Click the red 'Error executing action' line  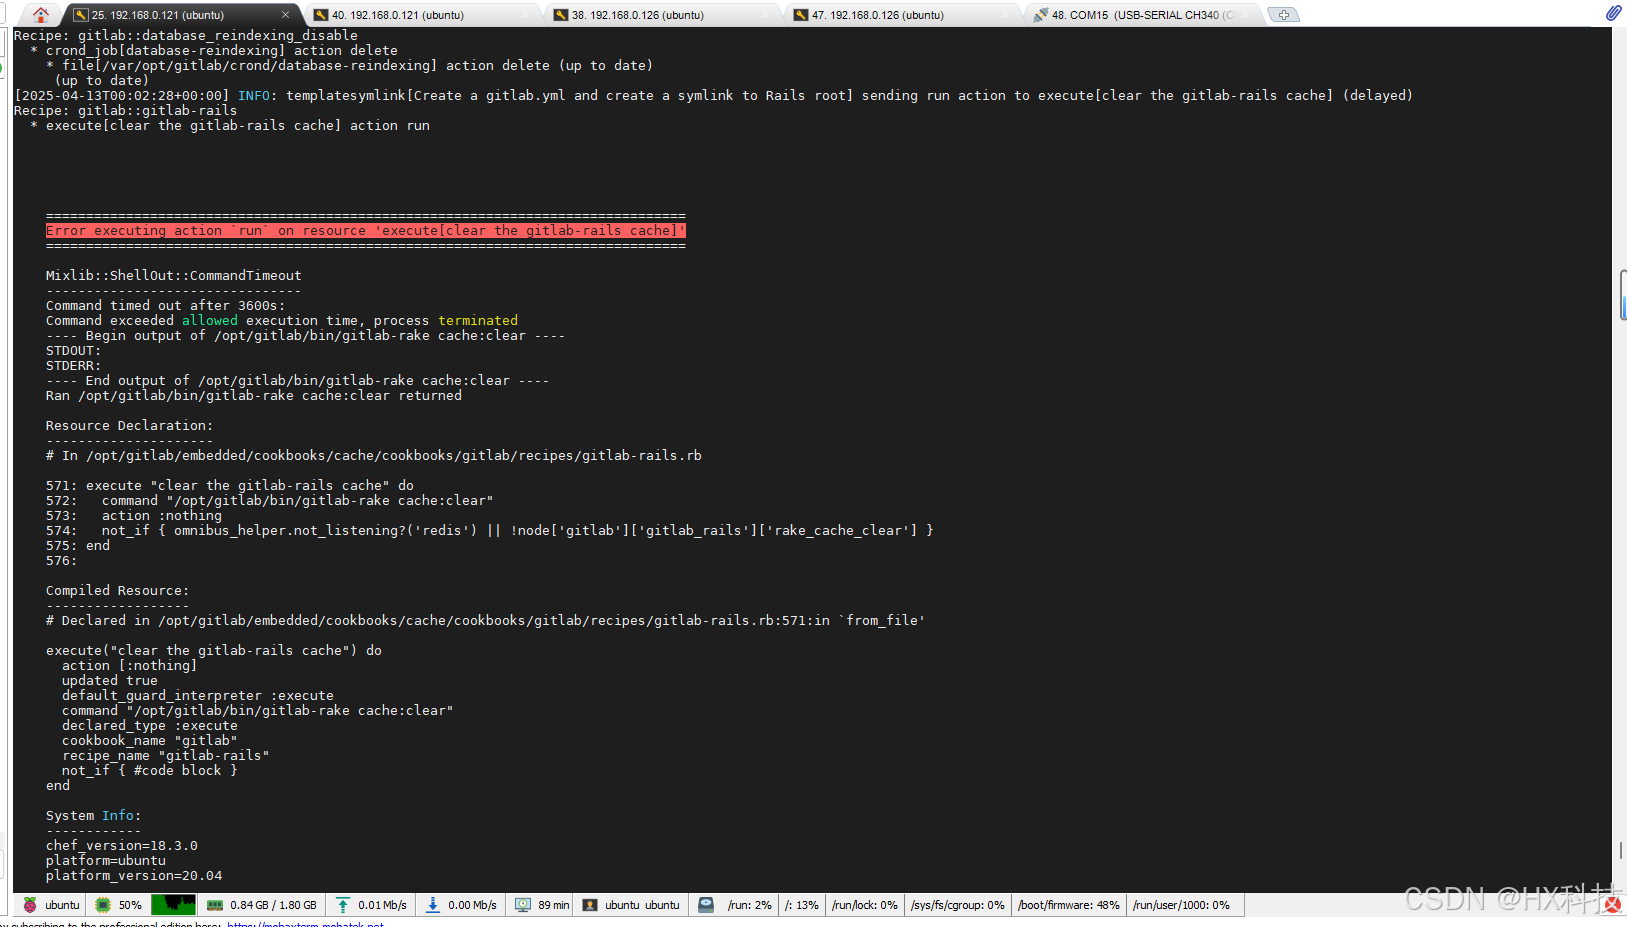tap(366, 231)
